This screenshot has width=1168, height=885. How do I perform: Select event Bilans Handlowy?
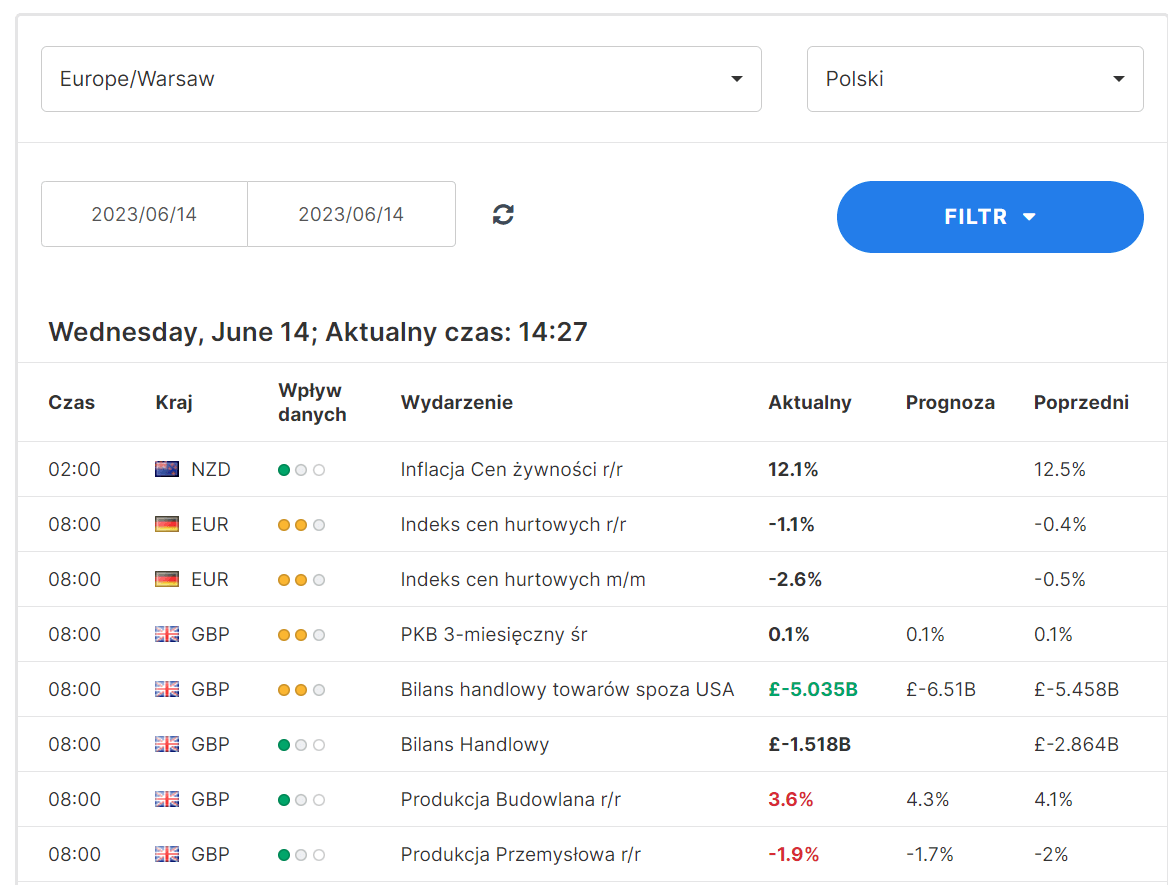(474, 745)
